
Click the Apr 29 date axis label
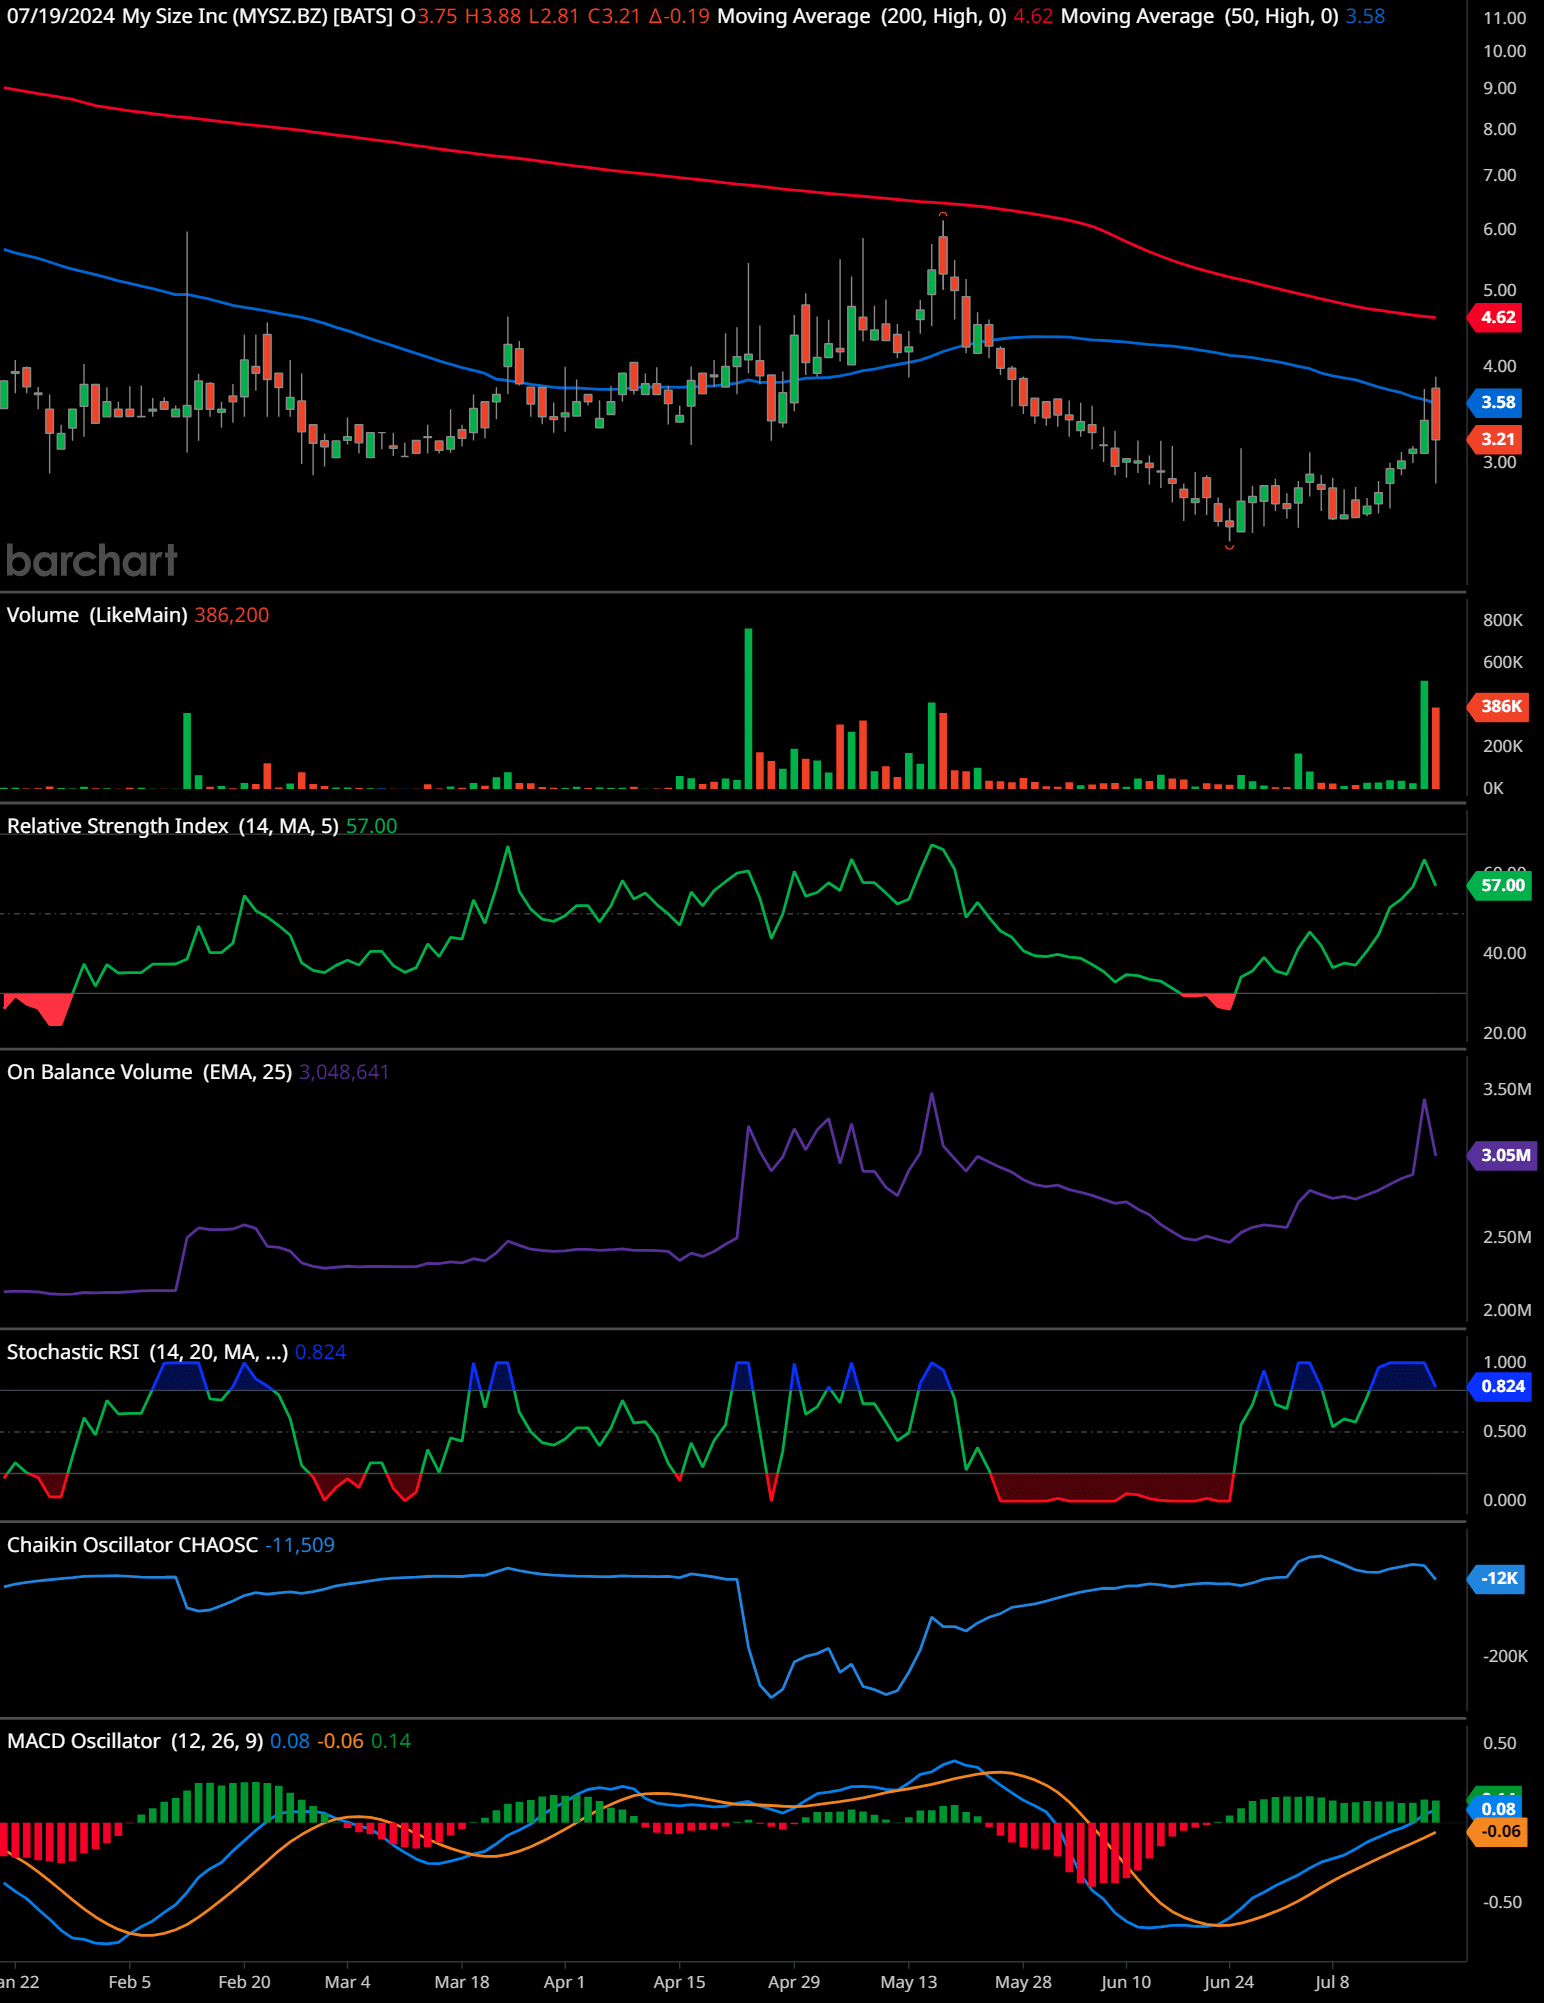point(794,1982)
